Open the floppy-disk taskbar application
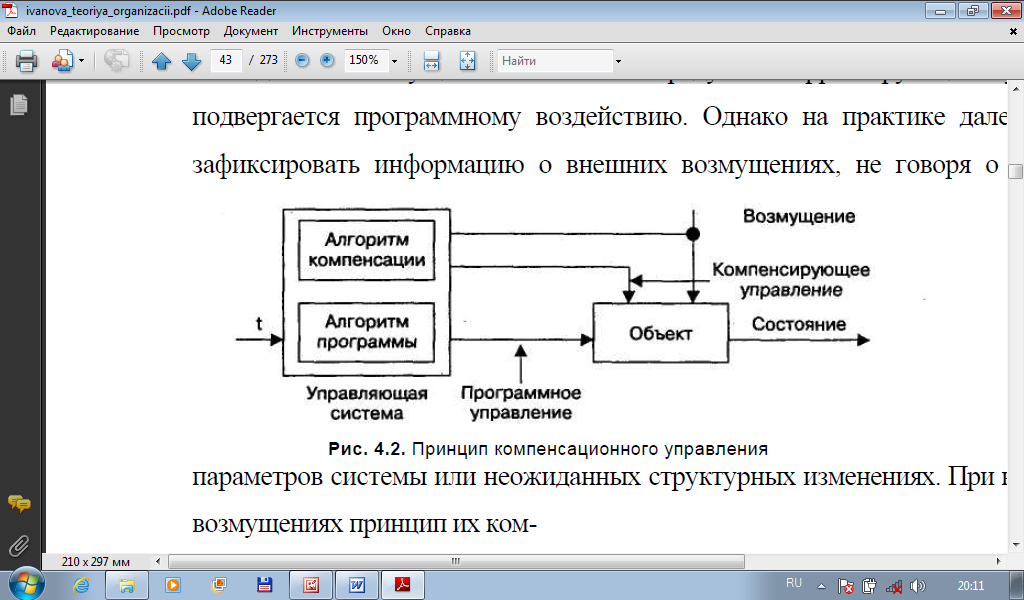1024x600 pixels. click(264, 585)
